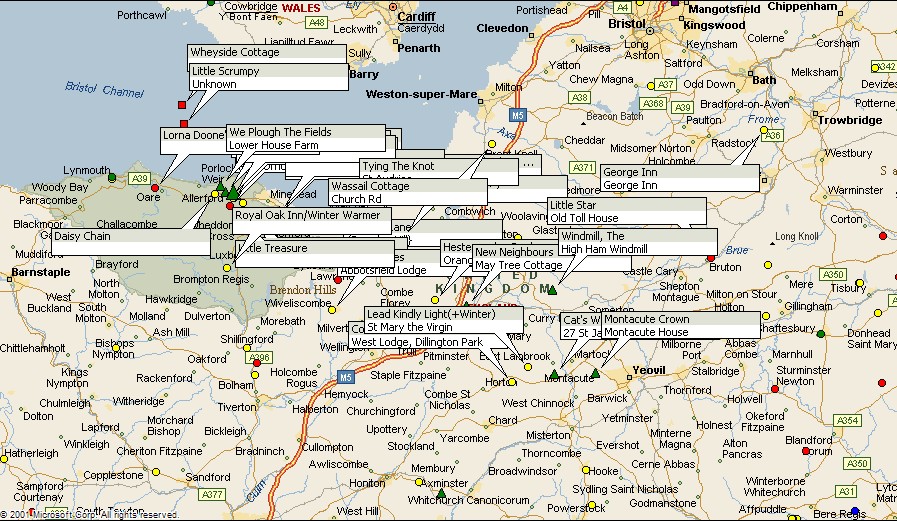Screen dimensions: 897x521
Task: Select the A31 road shield
Action: [846, 491]
